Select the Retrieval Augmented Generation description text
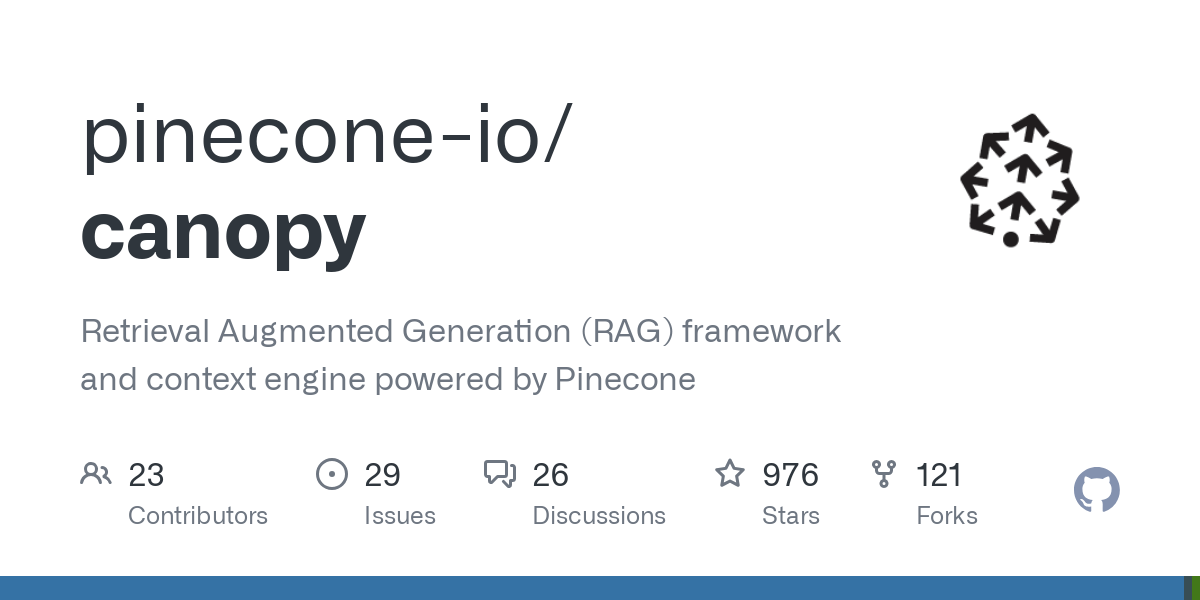This screenshot has width=1200, height=600. point(460,355)
